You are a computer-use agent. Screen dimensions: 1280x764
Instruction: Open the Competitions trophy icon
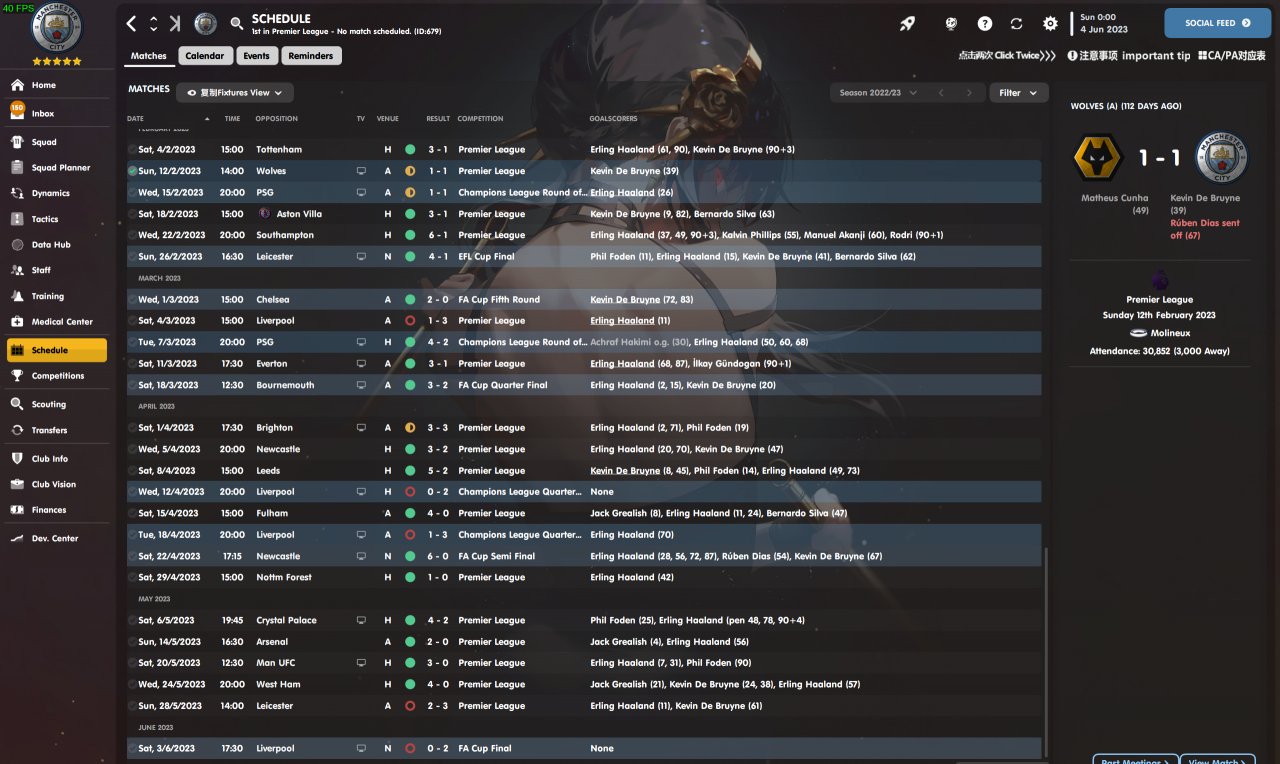[17, 376]
